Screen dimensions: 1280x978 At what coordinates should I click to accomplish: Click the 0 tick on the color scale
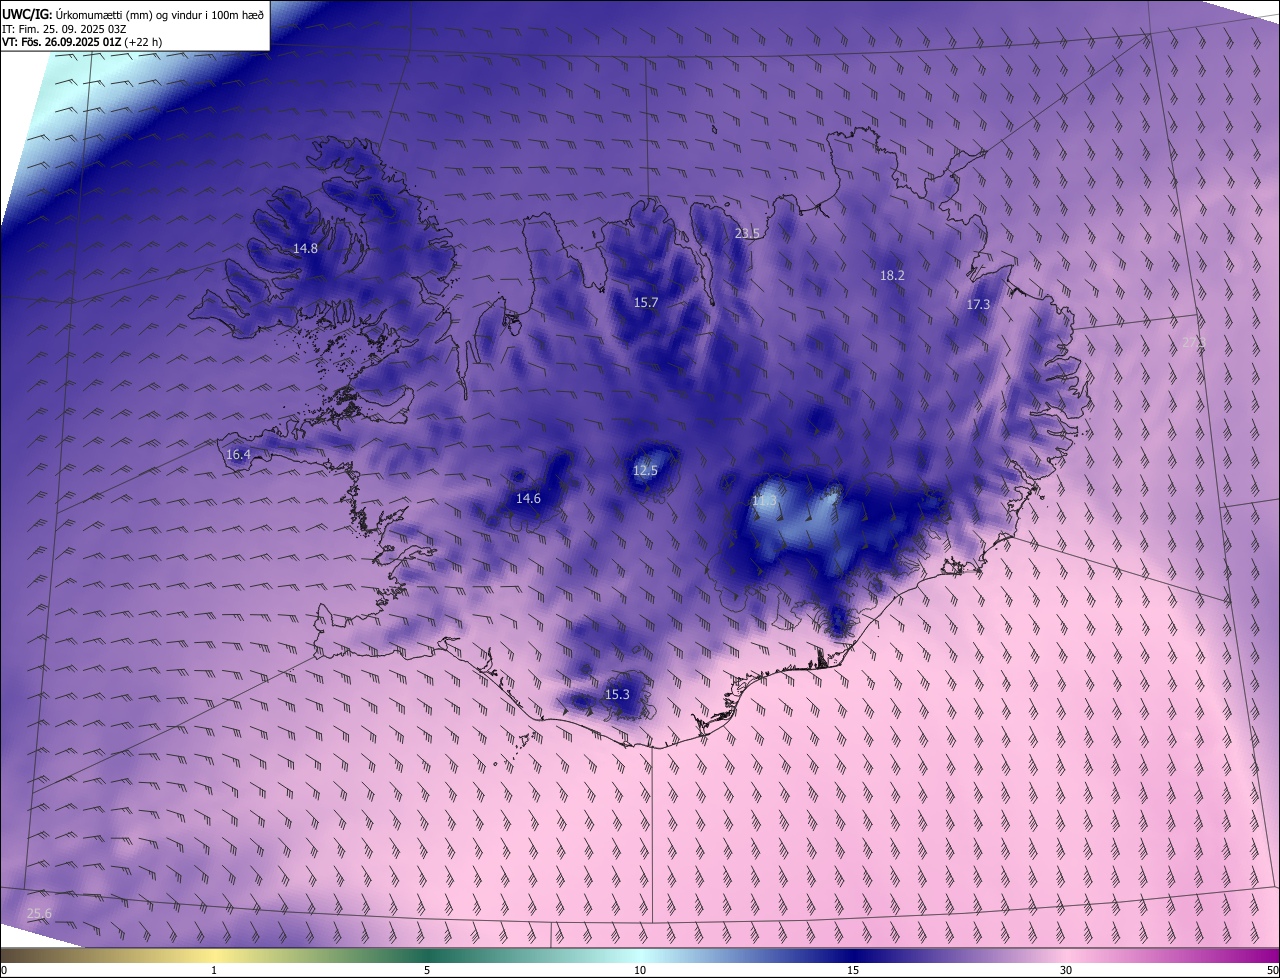click(x=4, y=970)
